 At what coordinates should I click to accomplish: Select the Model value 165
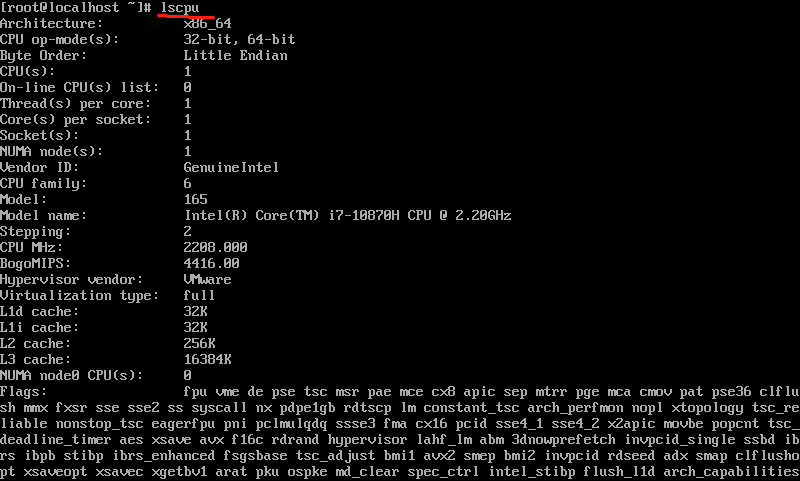pos(195,199)
